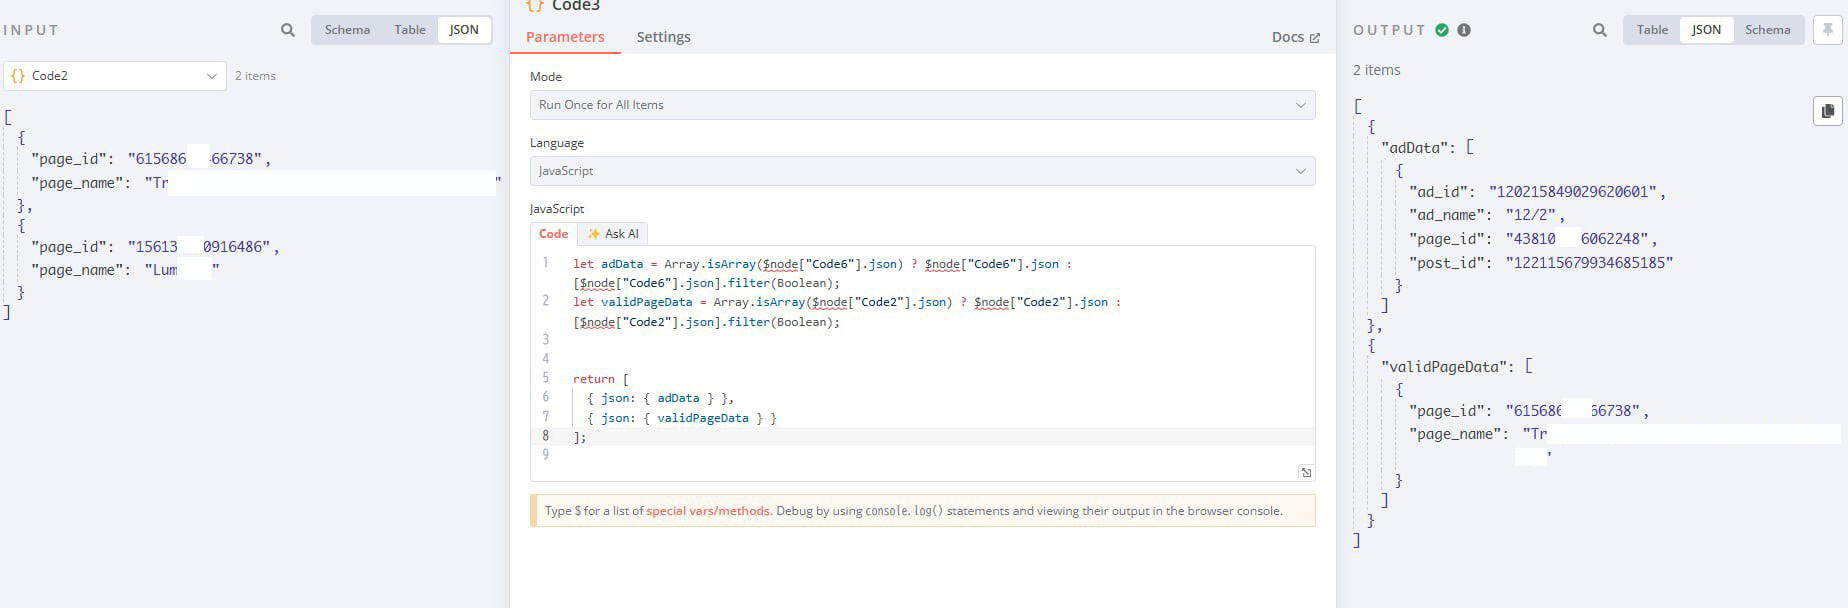Screen dimensions: 1848x608
Task: Click the ad_id value 120215849029620601
Action: pyautogui.click(x=1573, y=192)
